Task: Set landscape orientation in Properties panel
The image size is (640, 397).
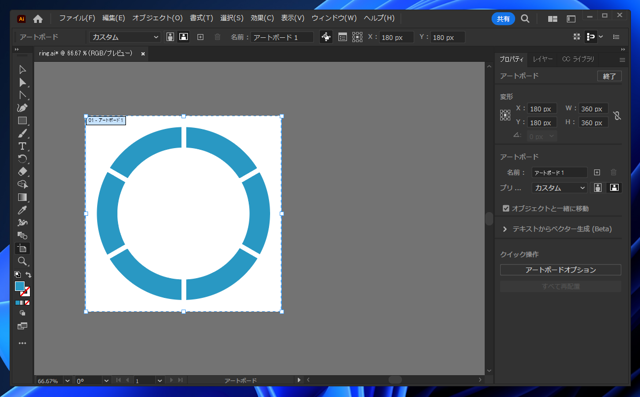Action: 614,188
